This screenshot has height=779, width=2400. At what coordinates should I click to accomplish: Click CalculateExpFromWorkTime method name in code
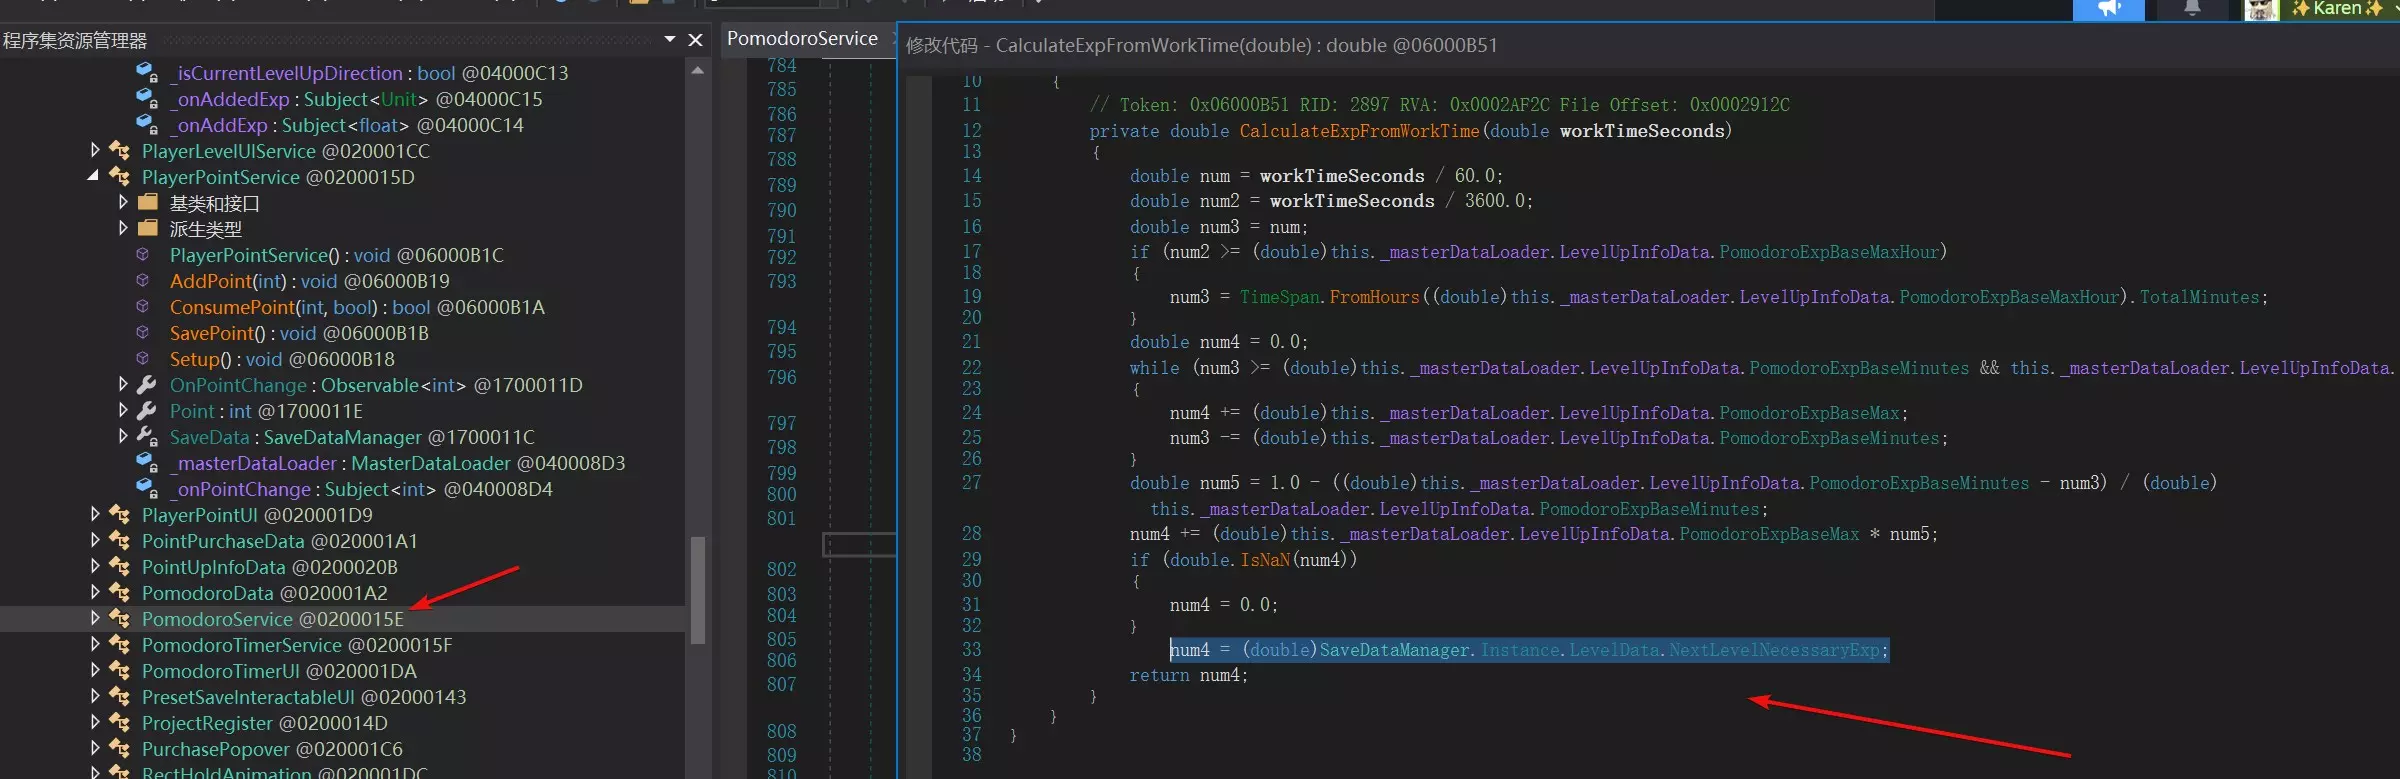point(1358,131)
